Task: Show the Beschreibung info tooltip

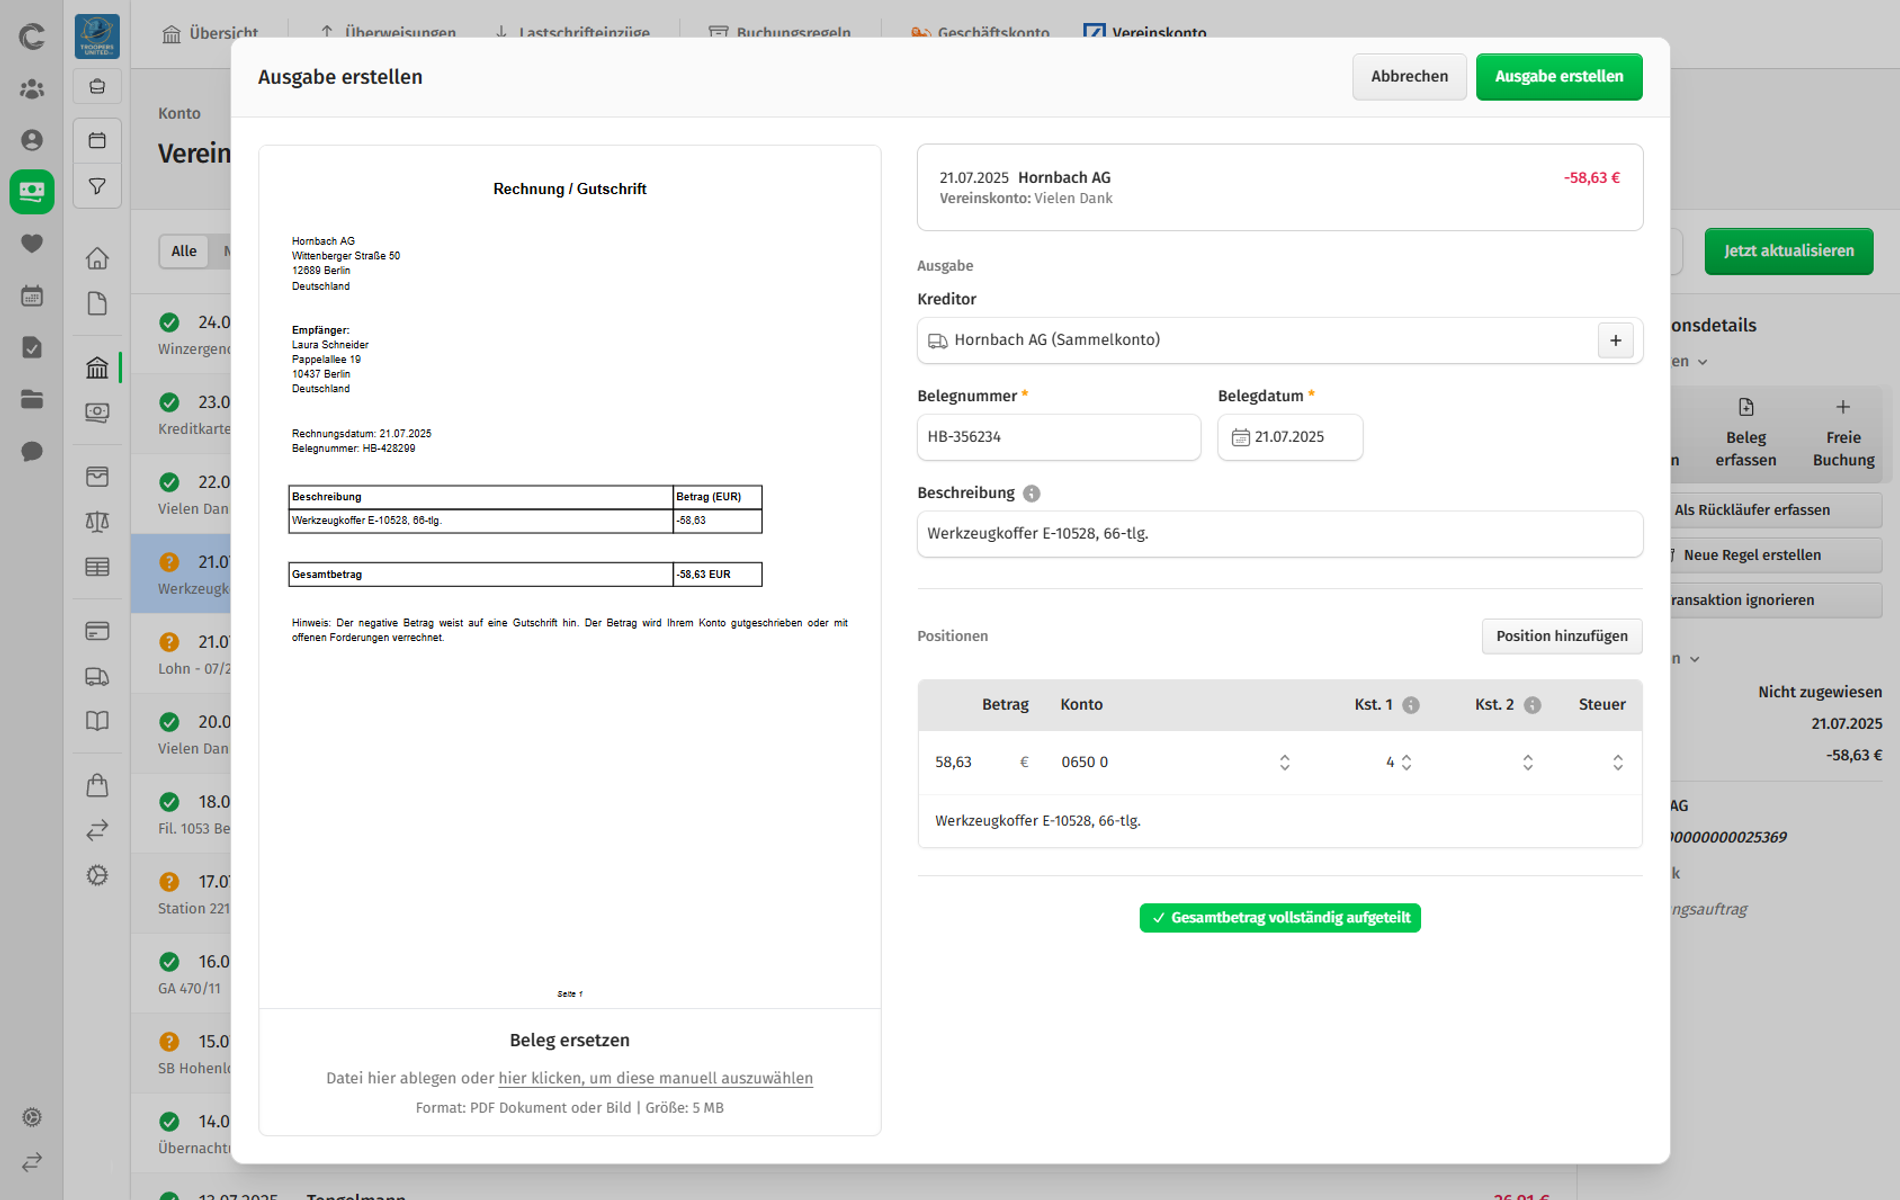Action: (1031, 493)
